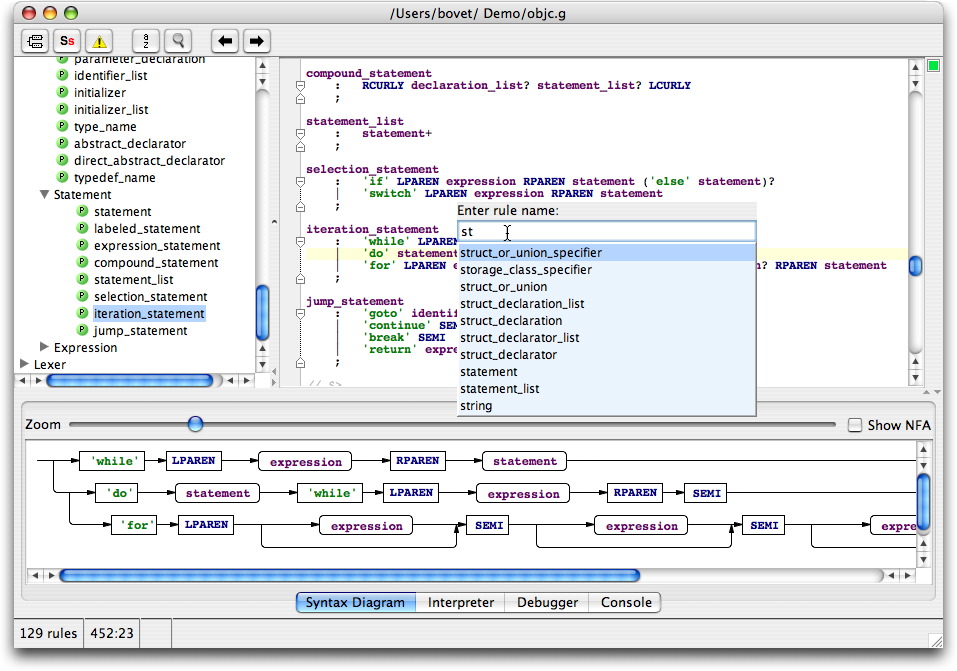Image resolution: width=957 pixels, height=671 pixels.
Task: Open the Console tab
Action: 625,603
